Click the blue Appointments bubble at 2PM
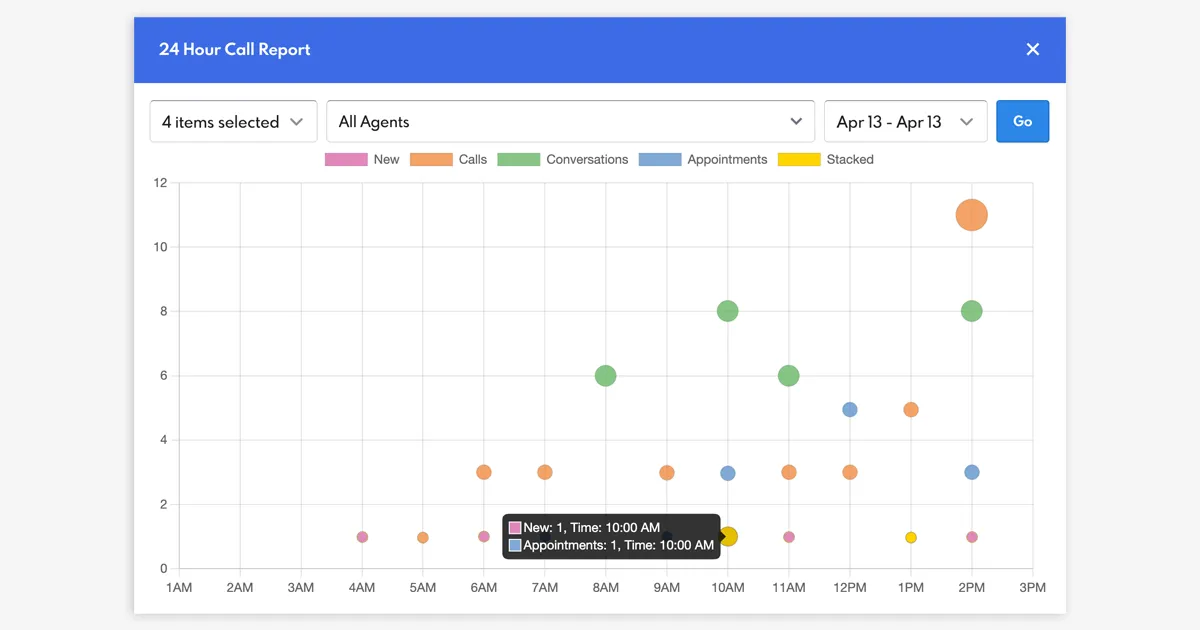Screen dimensions: 1200x630 972,472
